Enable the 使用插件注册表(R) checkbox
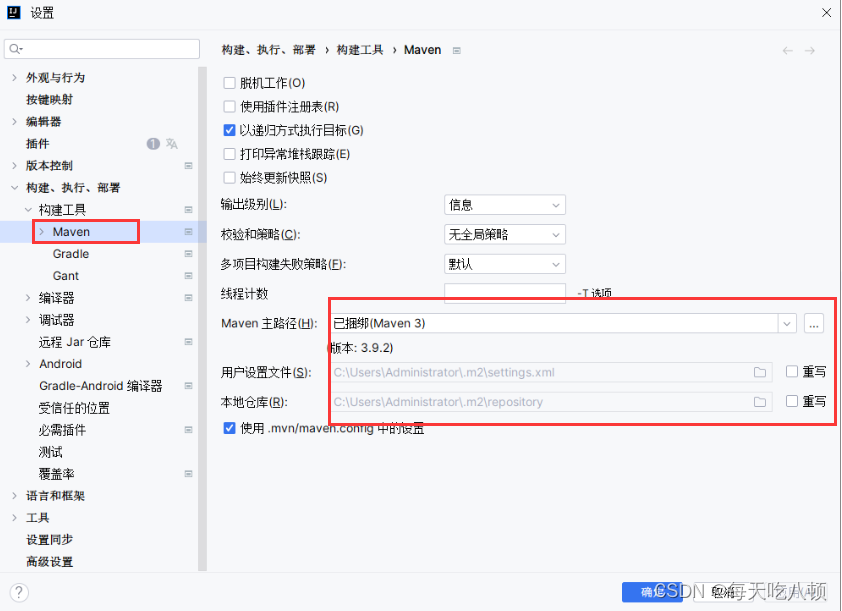 point(229,106)
